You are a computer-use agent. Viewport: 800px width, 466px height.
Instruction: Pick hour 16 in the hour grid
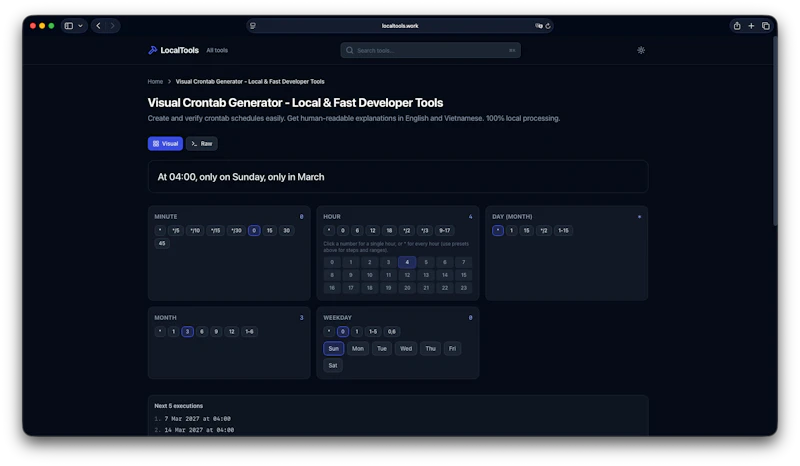pos(332,288)
